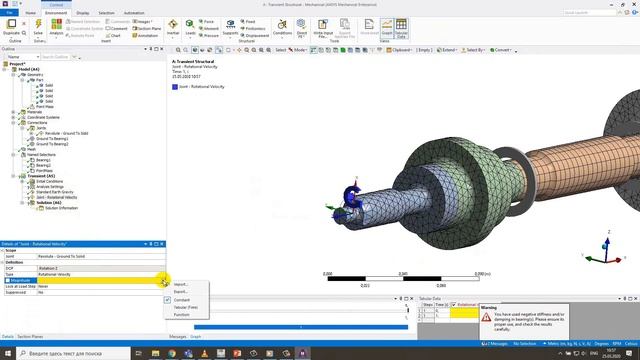This screenshot has height=360, width=640.
Task: Click the Solve lightning icon
Action: coord(38,24)
